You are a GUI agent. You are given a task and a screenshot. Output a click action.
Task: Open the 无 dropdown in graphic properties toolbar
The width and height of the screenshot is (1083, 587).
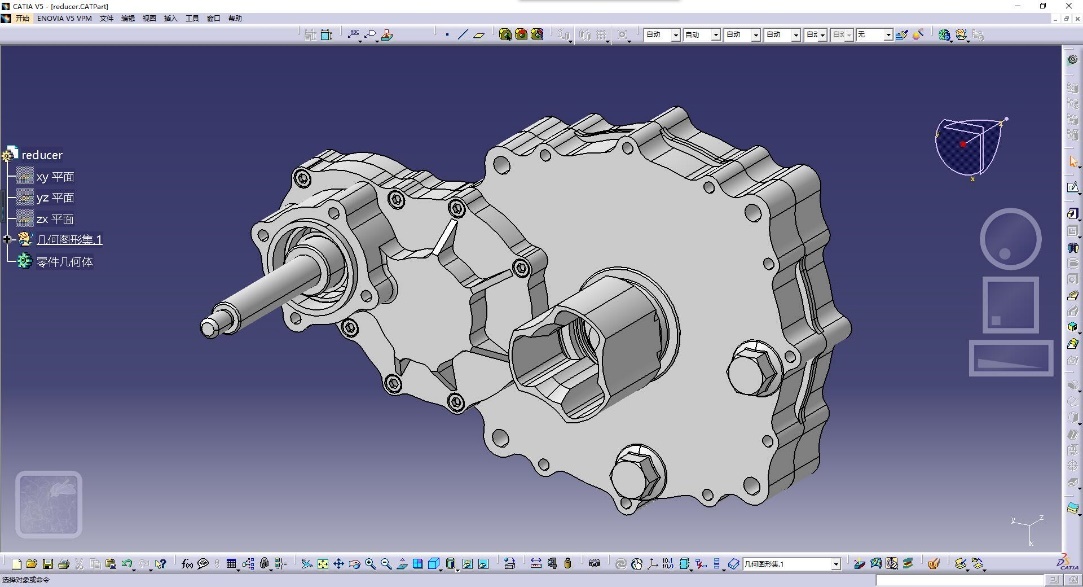[x=887, y=35]
